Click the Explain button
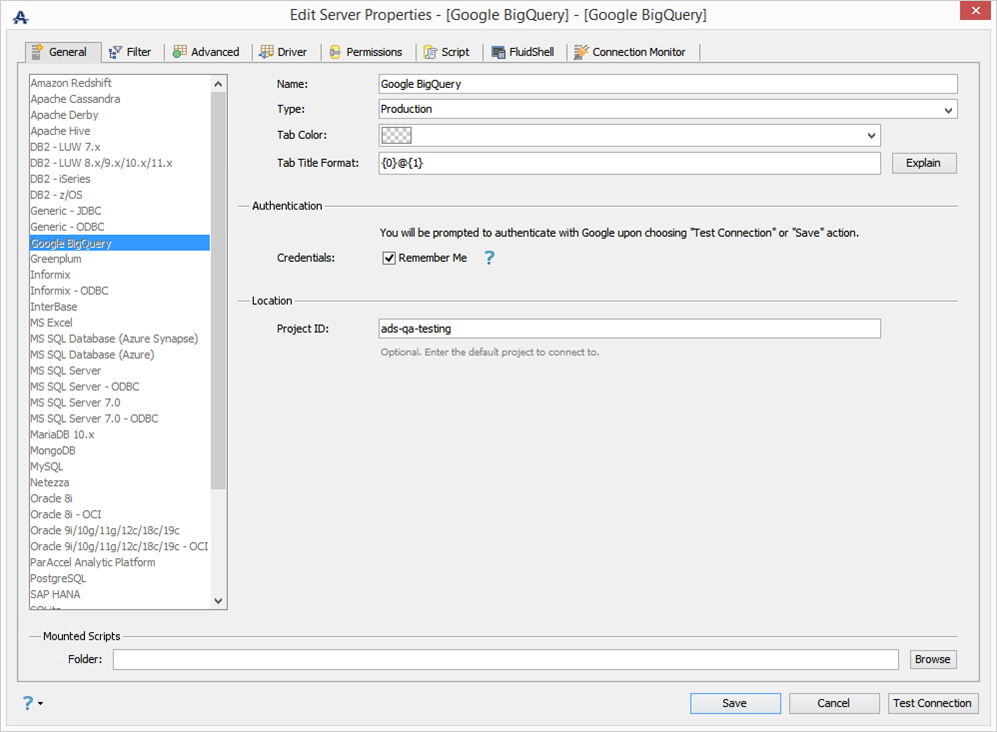Viewport: 997px width, 732px height. click(x=923, y=163)
